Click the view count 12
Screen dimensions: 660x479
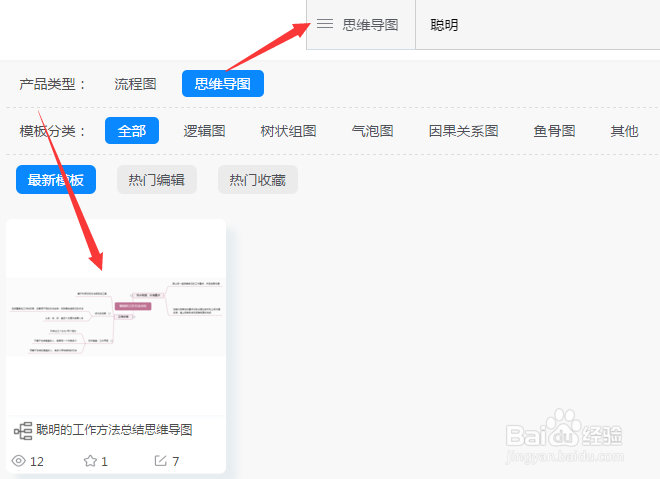click(37, 461)
